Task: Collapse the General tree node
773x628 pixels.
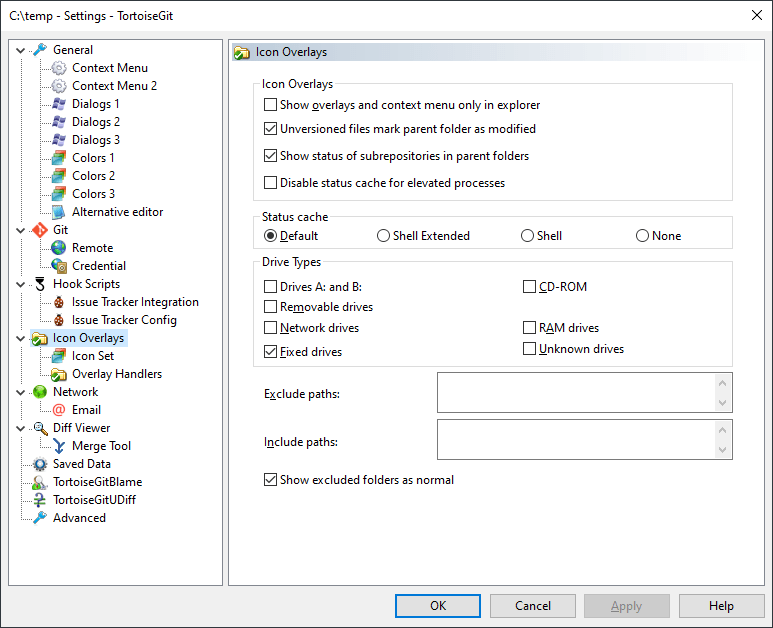Action: click(21, 50)
